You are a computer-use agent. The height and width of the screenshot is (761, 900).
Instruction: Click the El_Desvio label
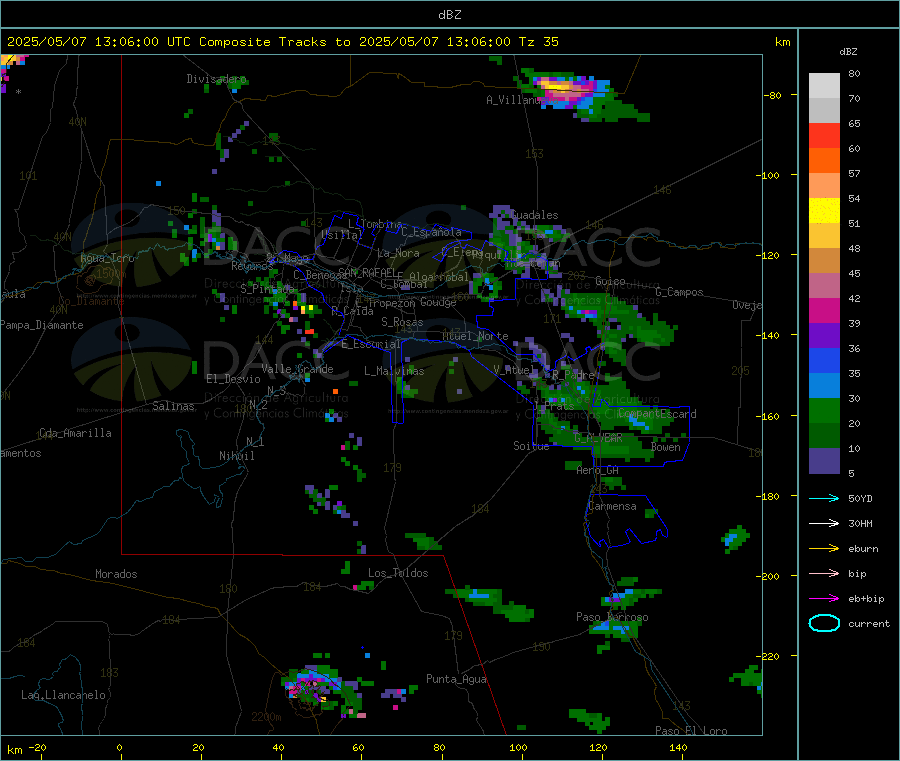click(233, 379)
